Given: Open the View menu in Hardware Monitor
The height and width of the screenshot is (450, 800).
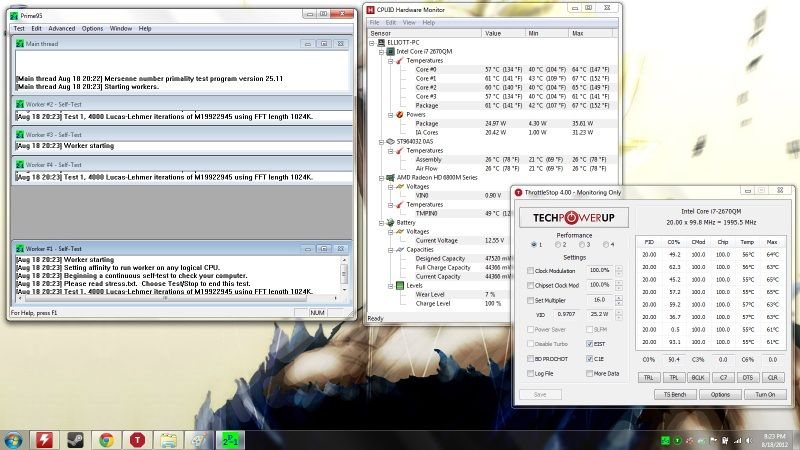Looking at the screenshot, I should coord(409,22).
